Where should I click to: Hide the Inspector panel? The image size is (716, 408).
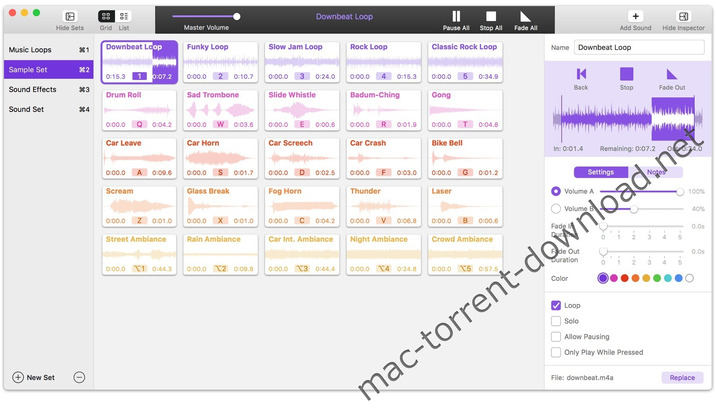tap(683, 16)
